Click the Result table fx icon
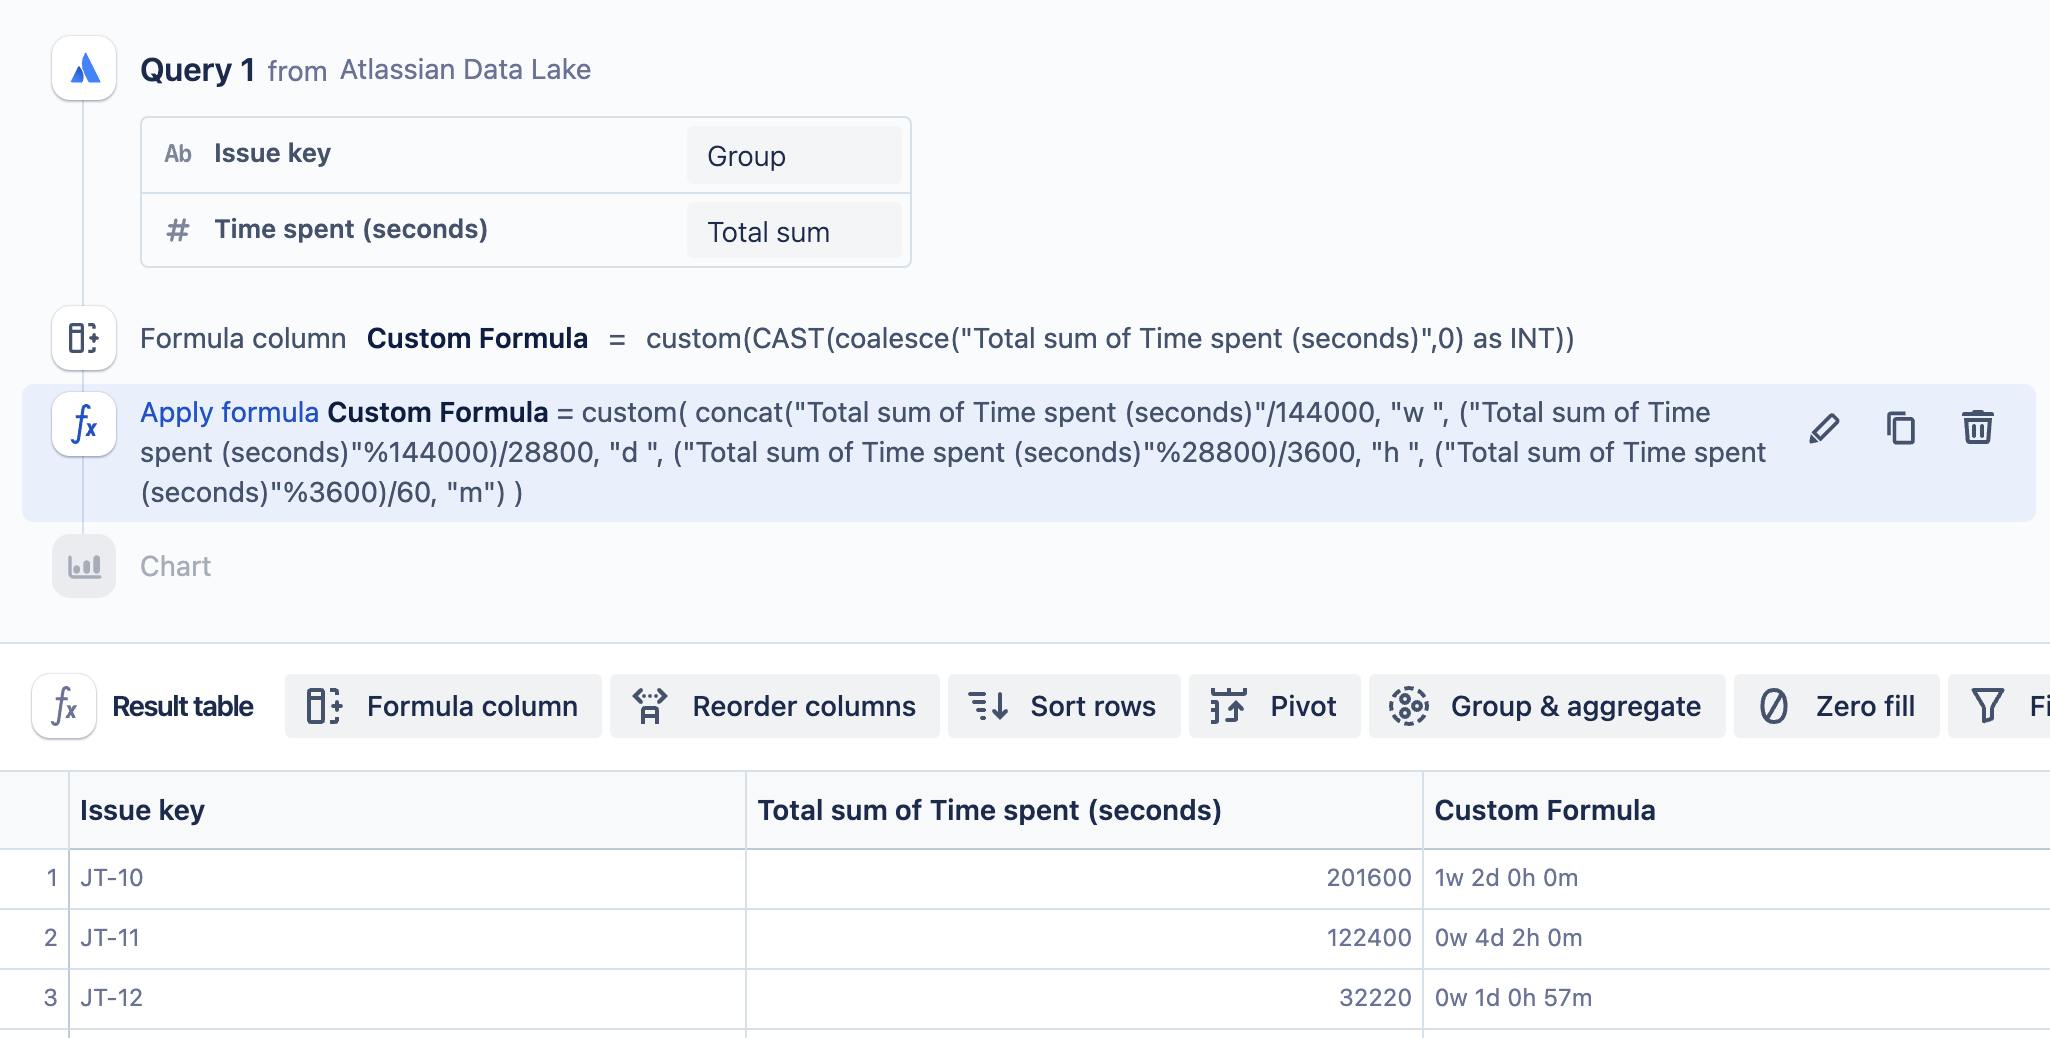Screen dimensions: 2050x1038 click(64, 706)
